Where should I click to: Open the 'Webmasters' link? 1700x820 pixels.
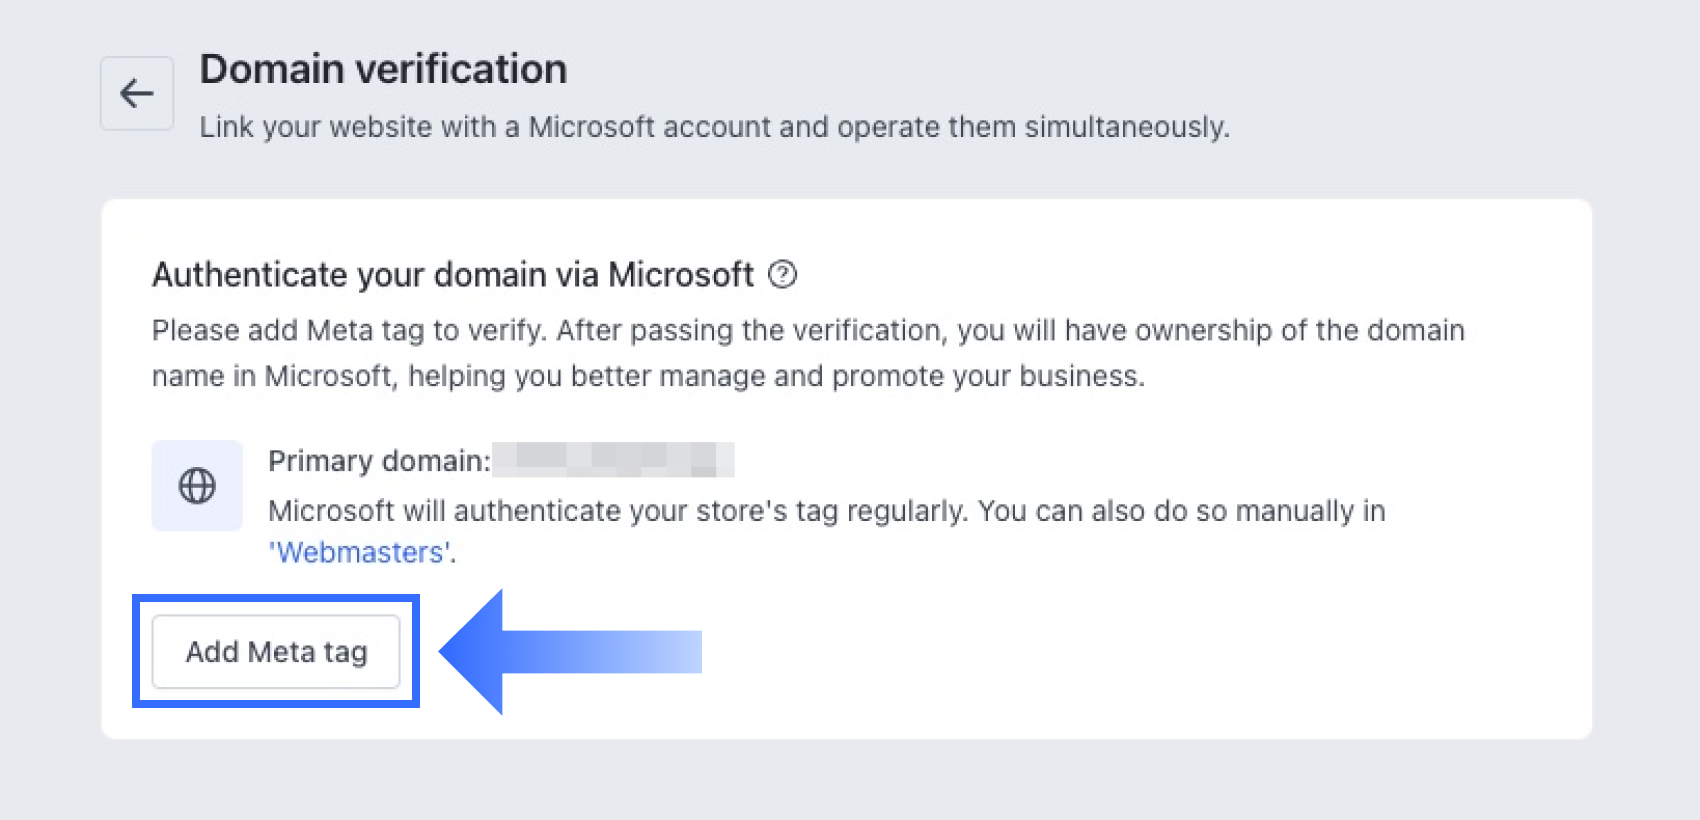(360, 552)
